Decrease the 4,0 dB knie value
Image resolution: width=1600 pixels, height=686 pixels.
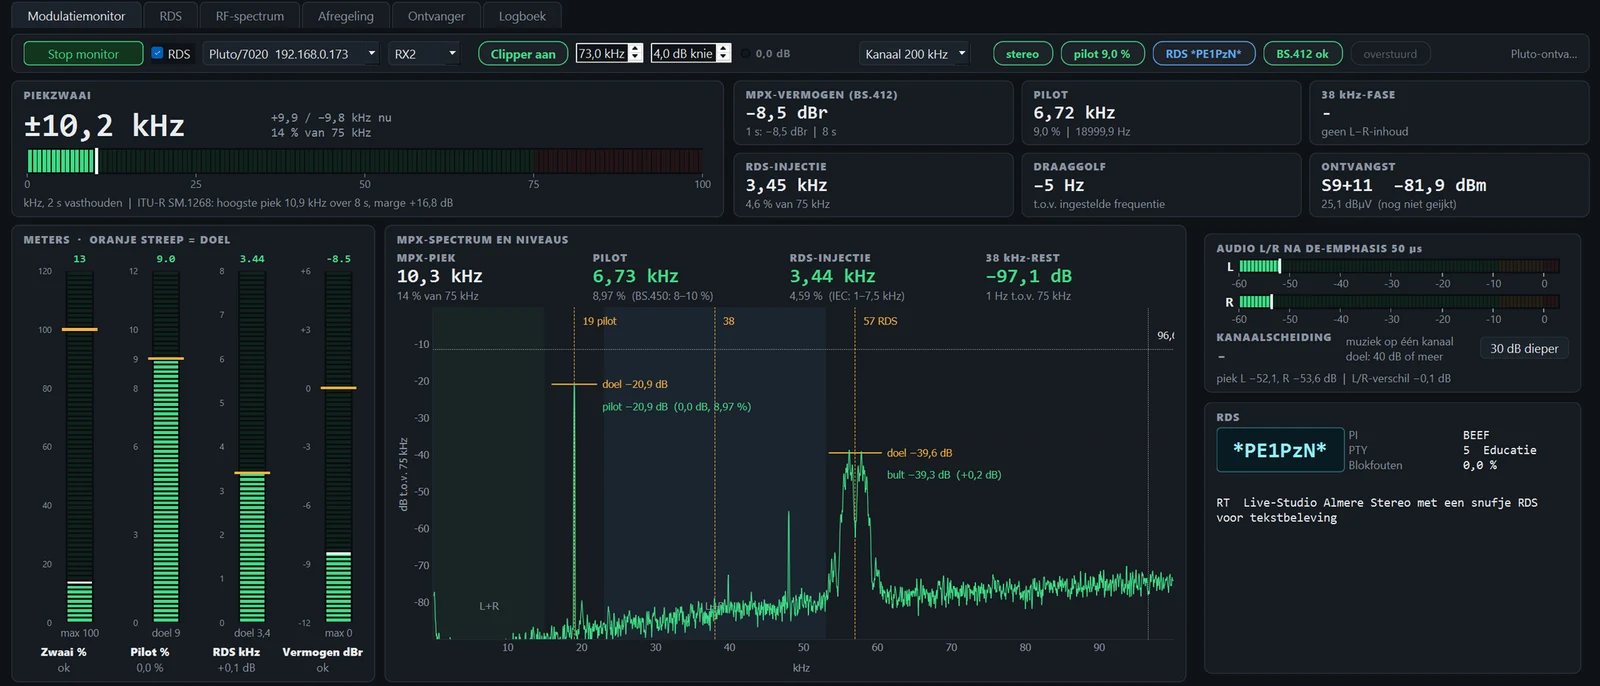pos(724,58)
